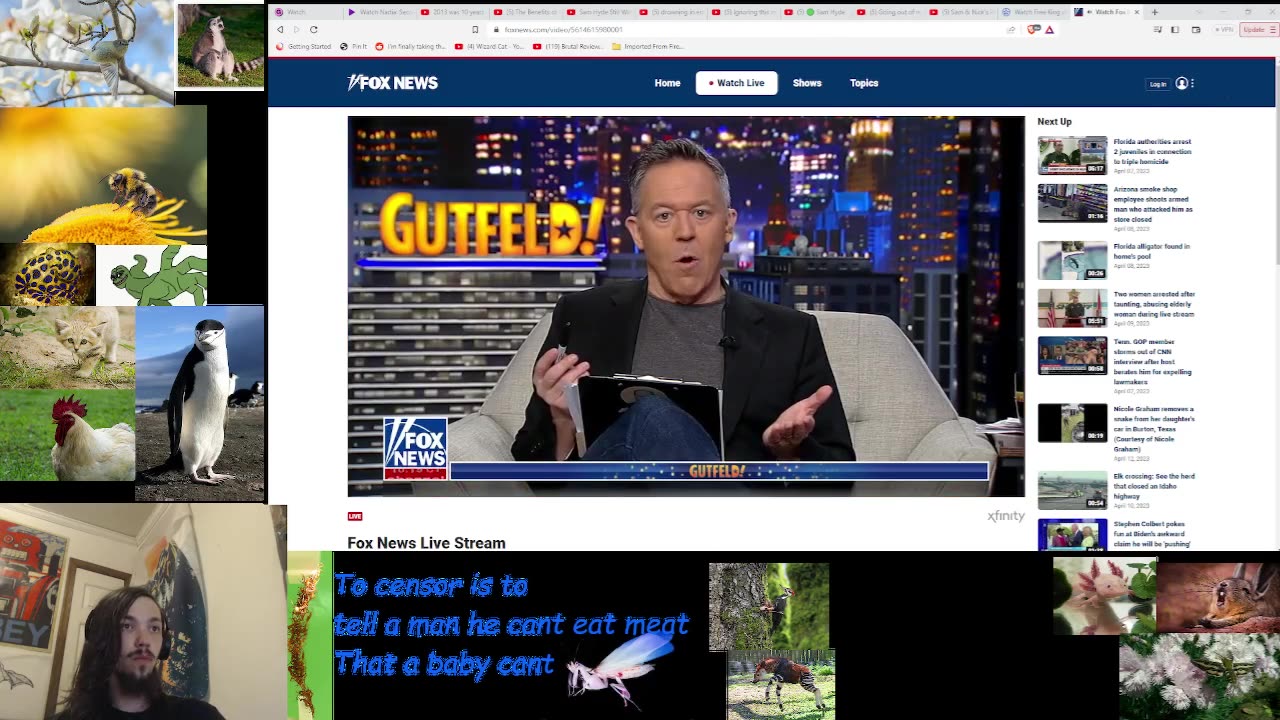
Task: Switch to the 'Watch Nadia Sec...' tab
Action: coord(379,12)
